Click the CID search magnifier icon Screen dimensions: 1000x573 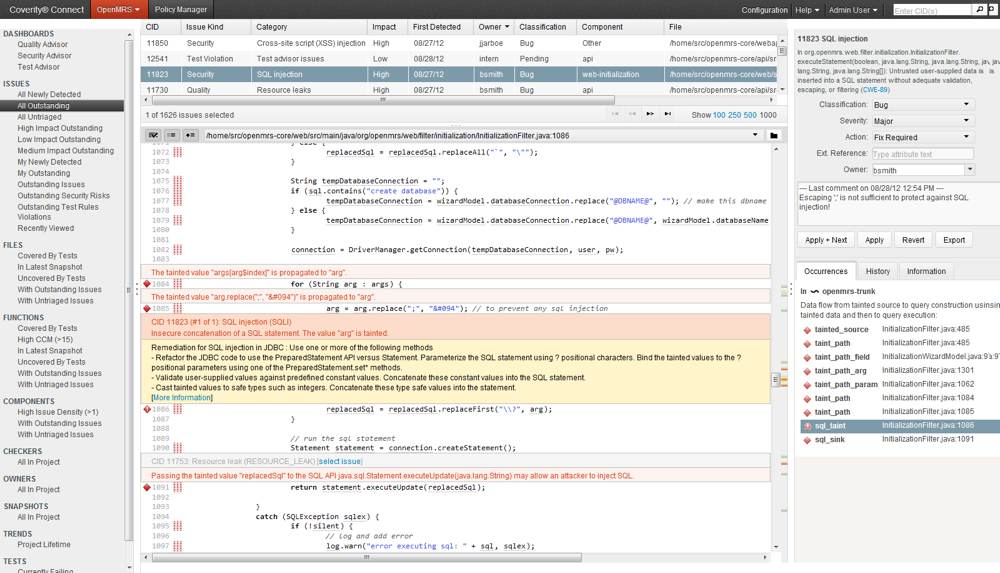[978, 9]
